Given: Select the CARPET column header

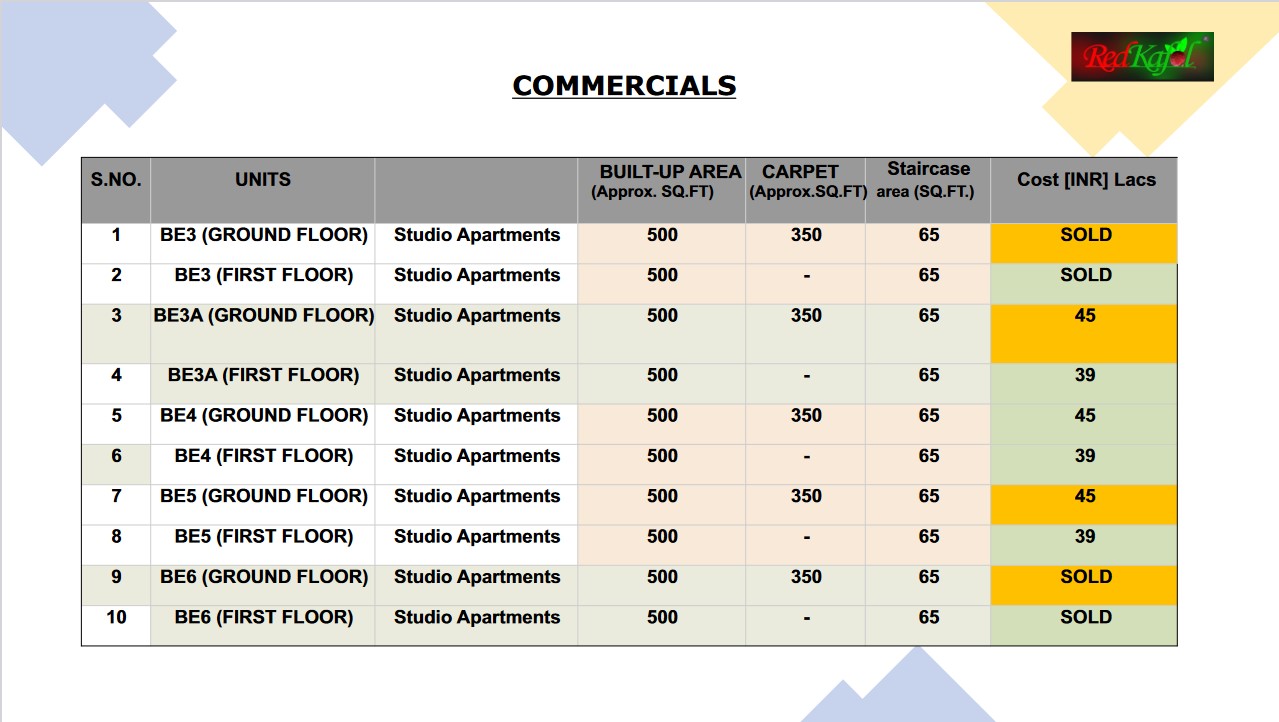Looking at the screenshot, I should point(806,180).
